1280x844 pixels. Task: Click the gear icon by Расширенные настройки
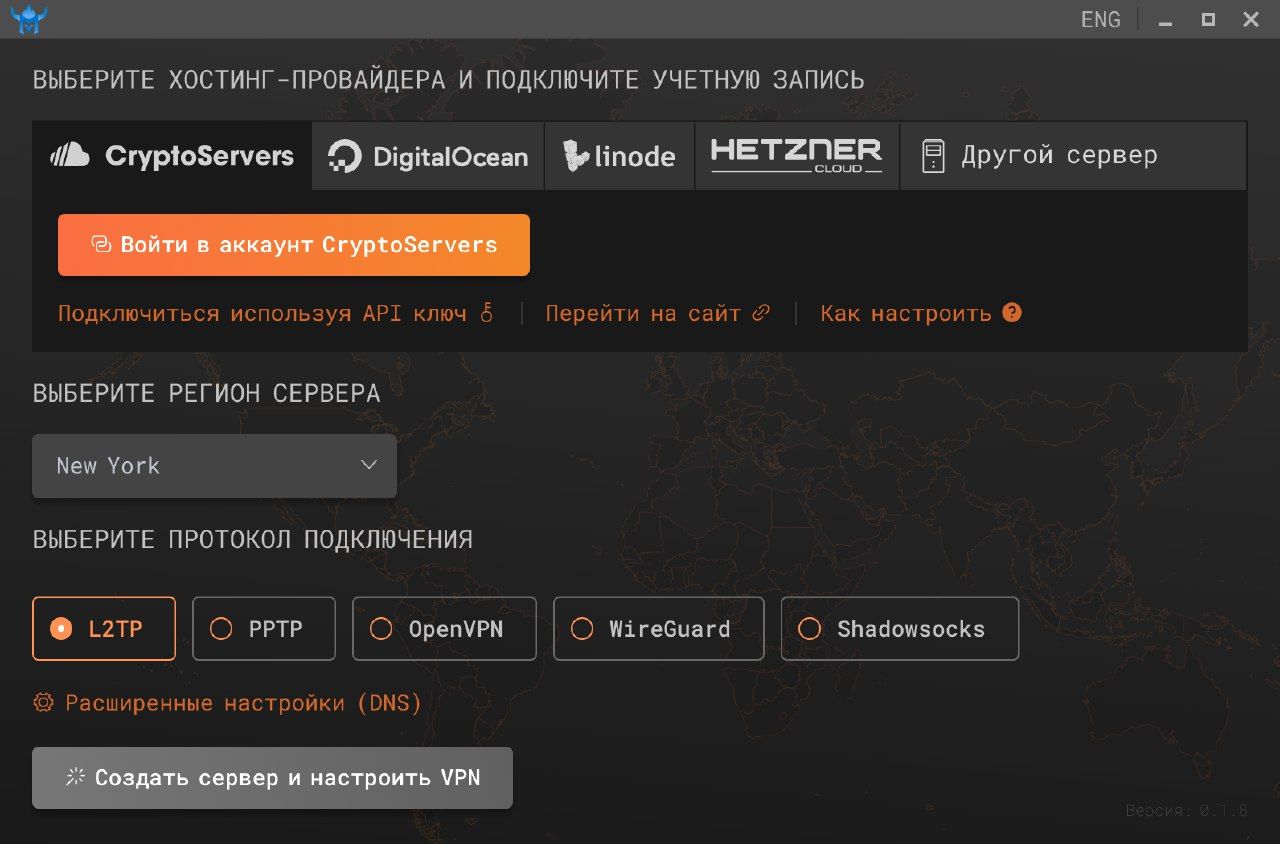click(x=43, y=702)
